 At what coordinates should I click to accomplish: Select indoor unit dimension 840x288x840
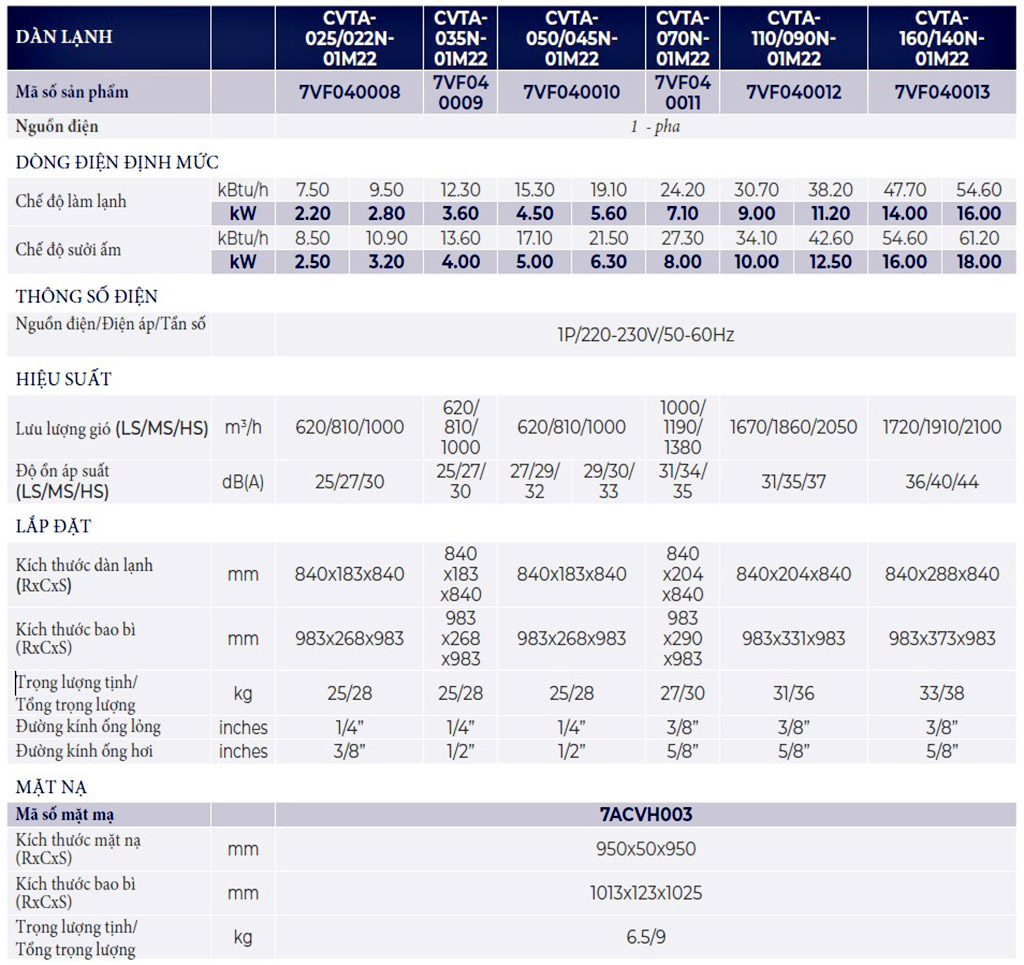942,574
